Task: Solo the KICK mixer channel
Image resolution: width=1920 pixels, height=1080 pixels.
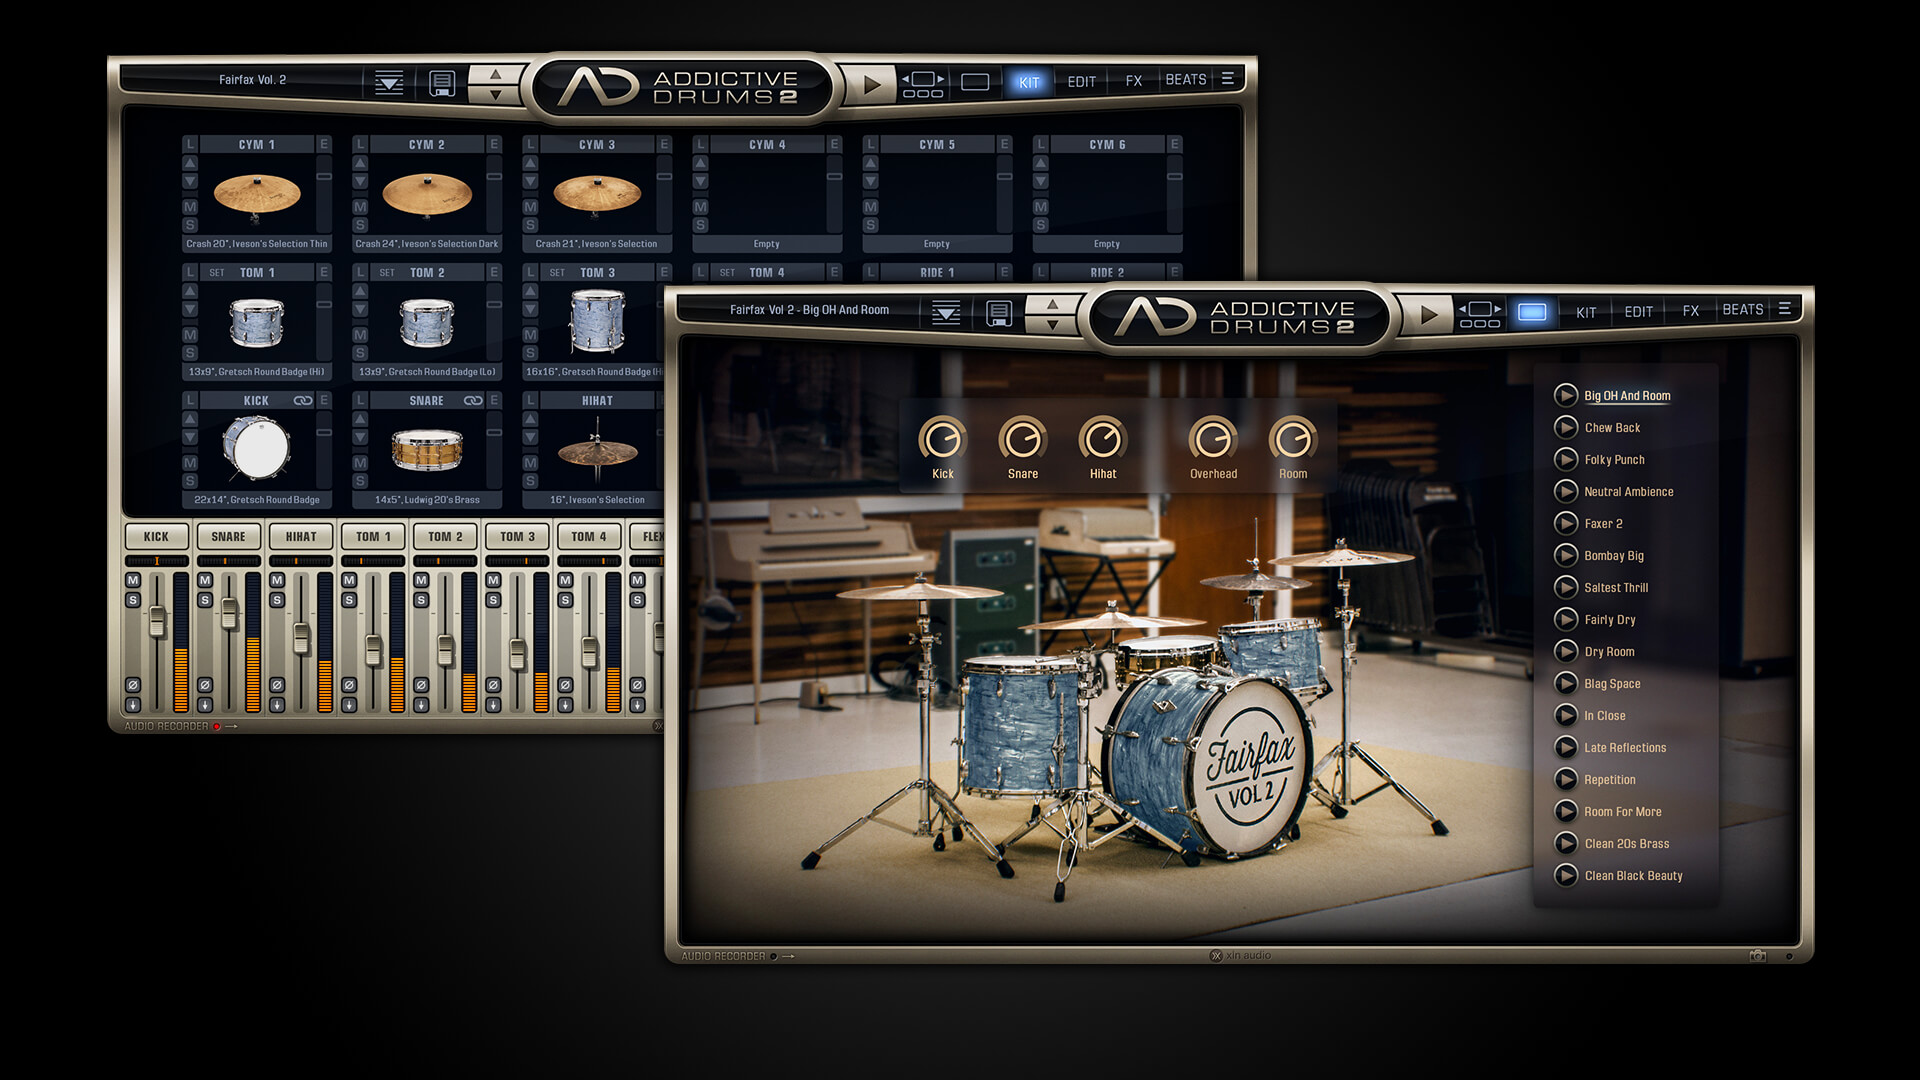Action: (x=133, y=600)
